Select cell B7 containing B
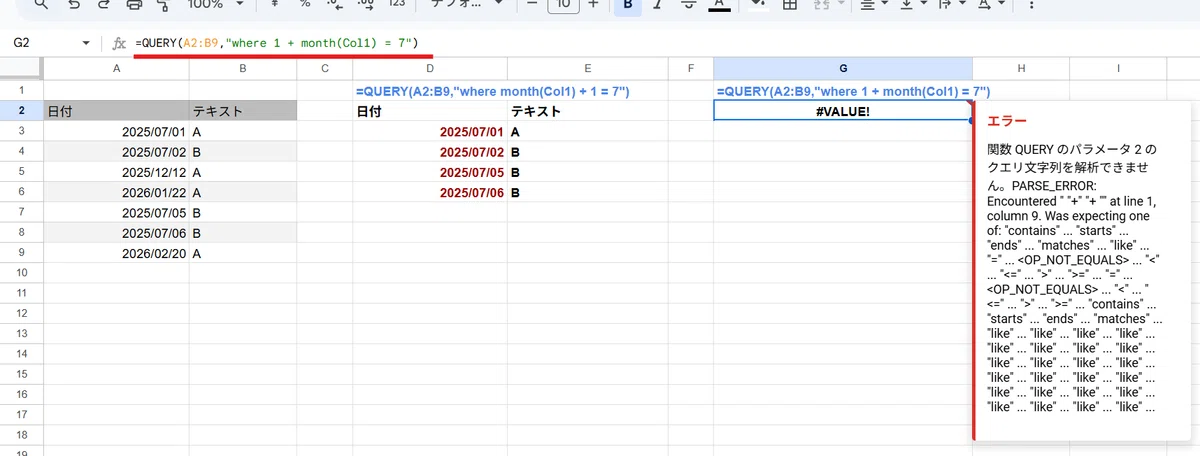 click(243, 213)
